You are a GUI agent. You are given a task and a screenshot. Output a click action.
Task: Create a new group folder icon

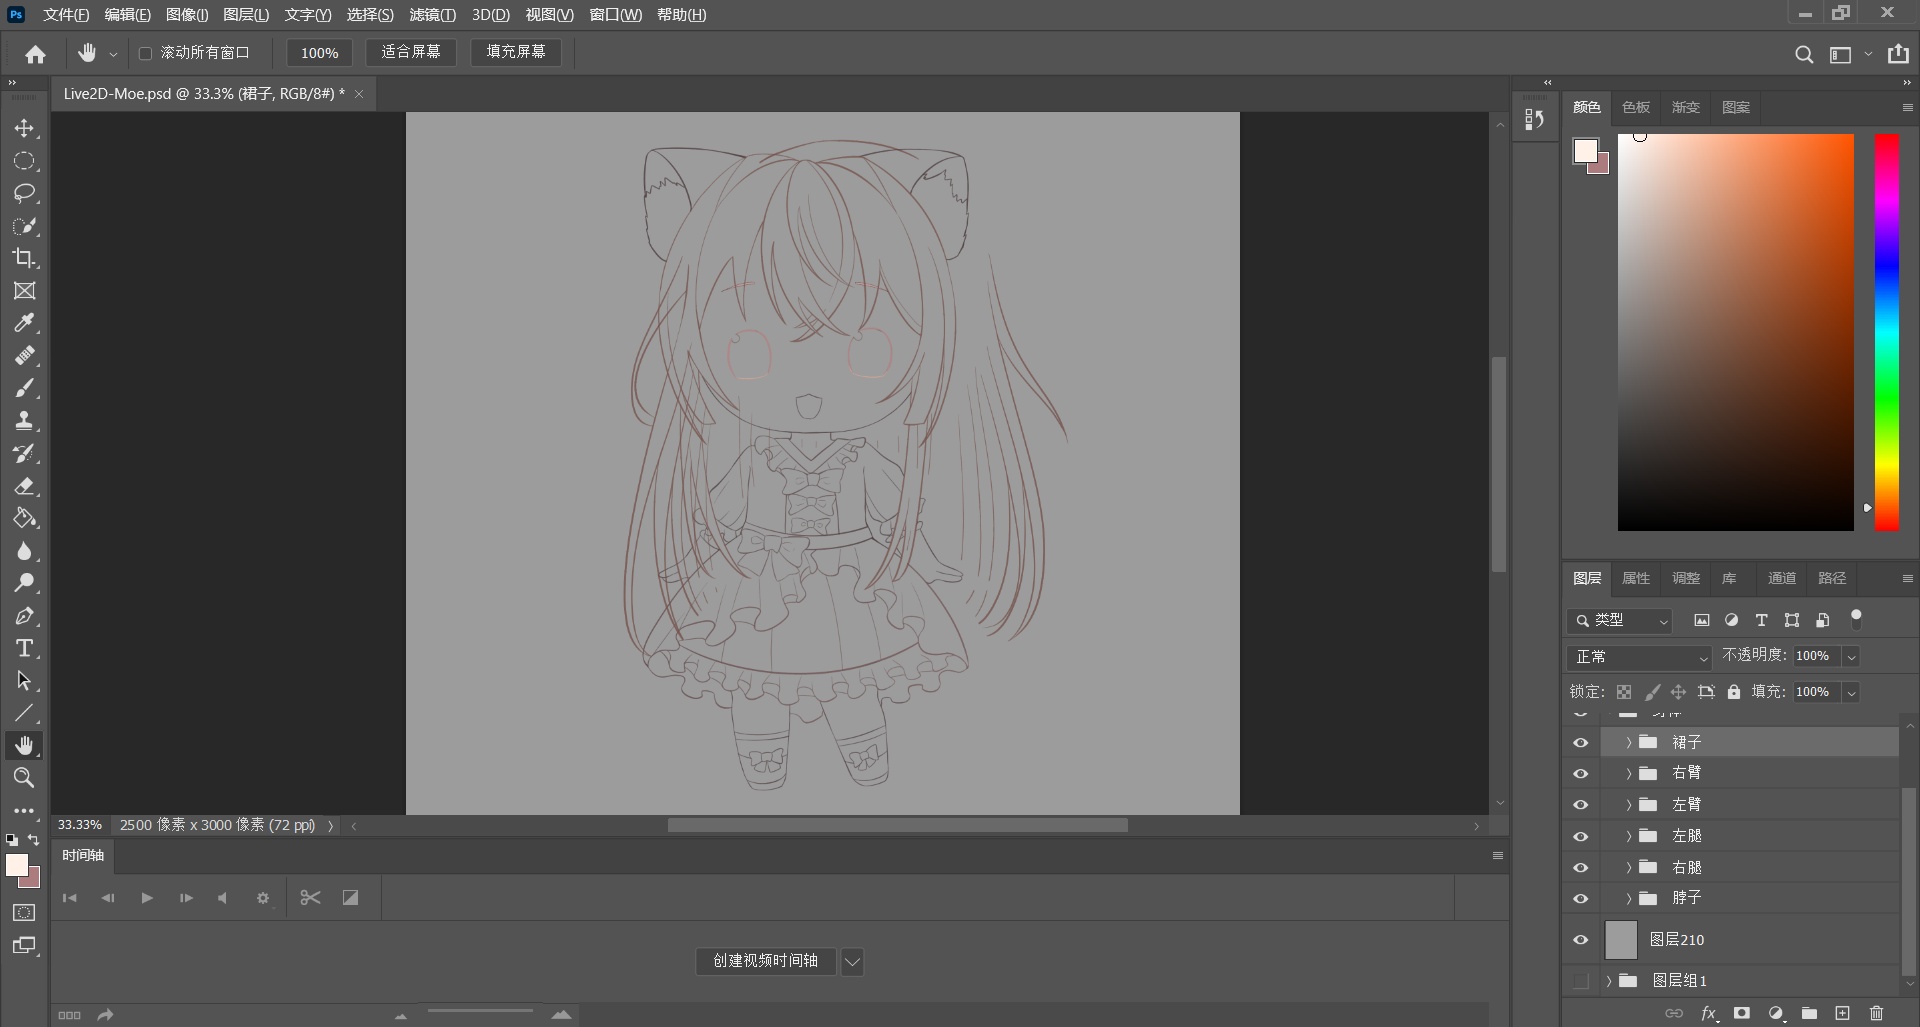pyautogui.click(x=1809, y=1013)
